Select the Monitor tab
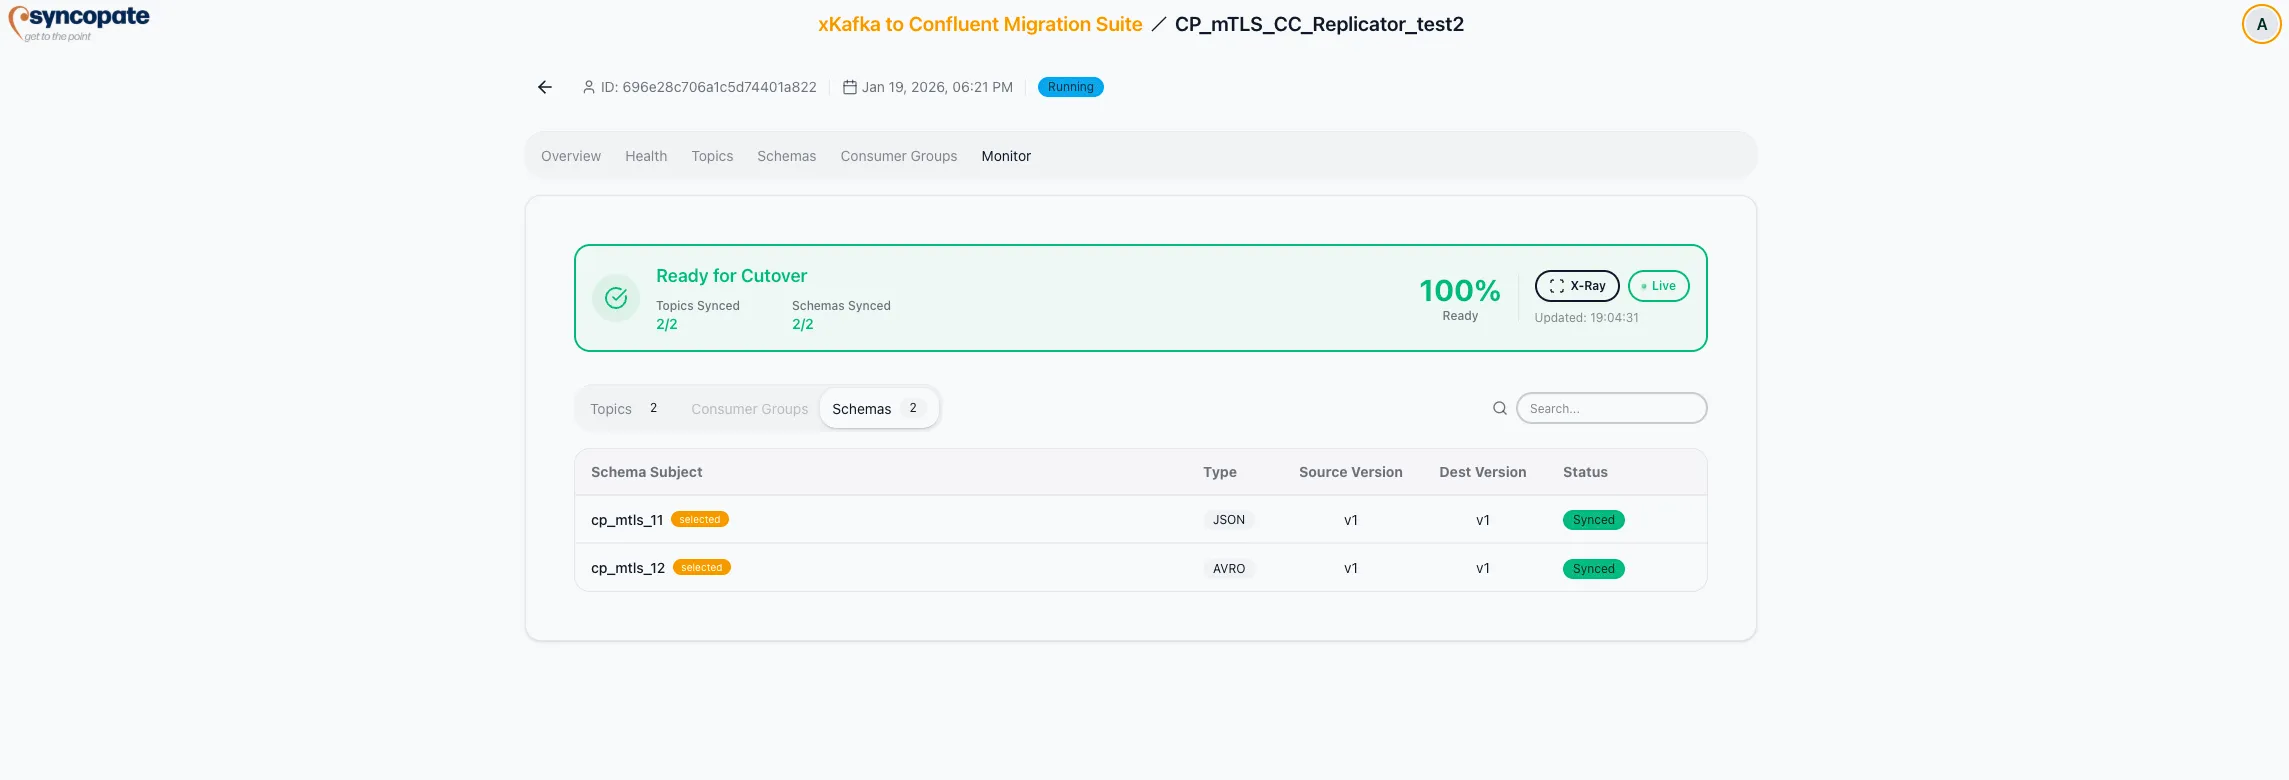The image size is (2289, 780). [x=1006, y=156]
